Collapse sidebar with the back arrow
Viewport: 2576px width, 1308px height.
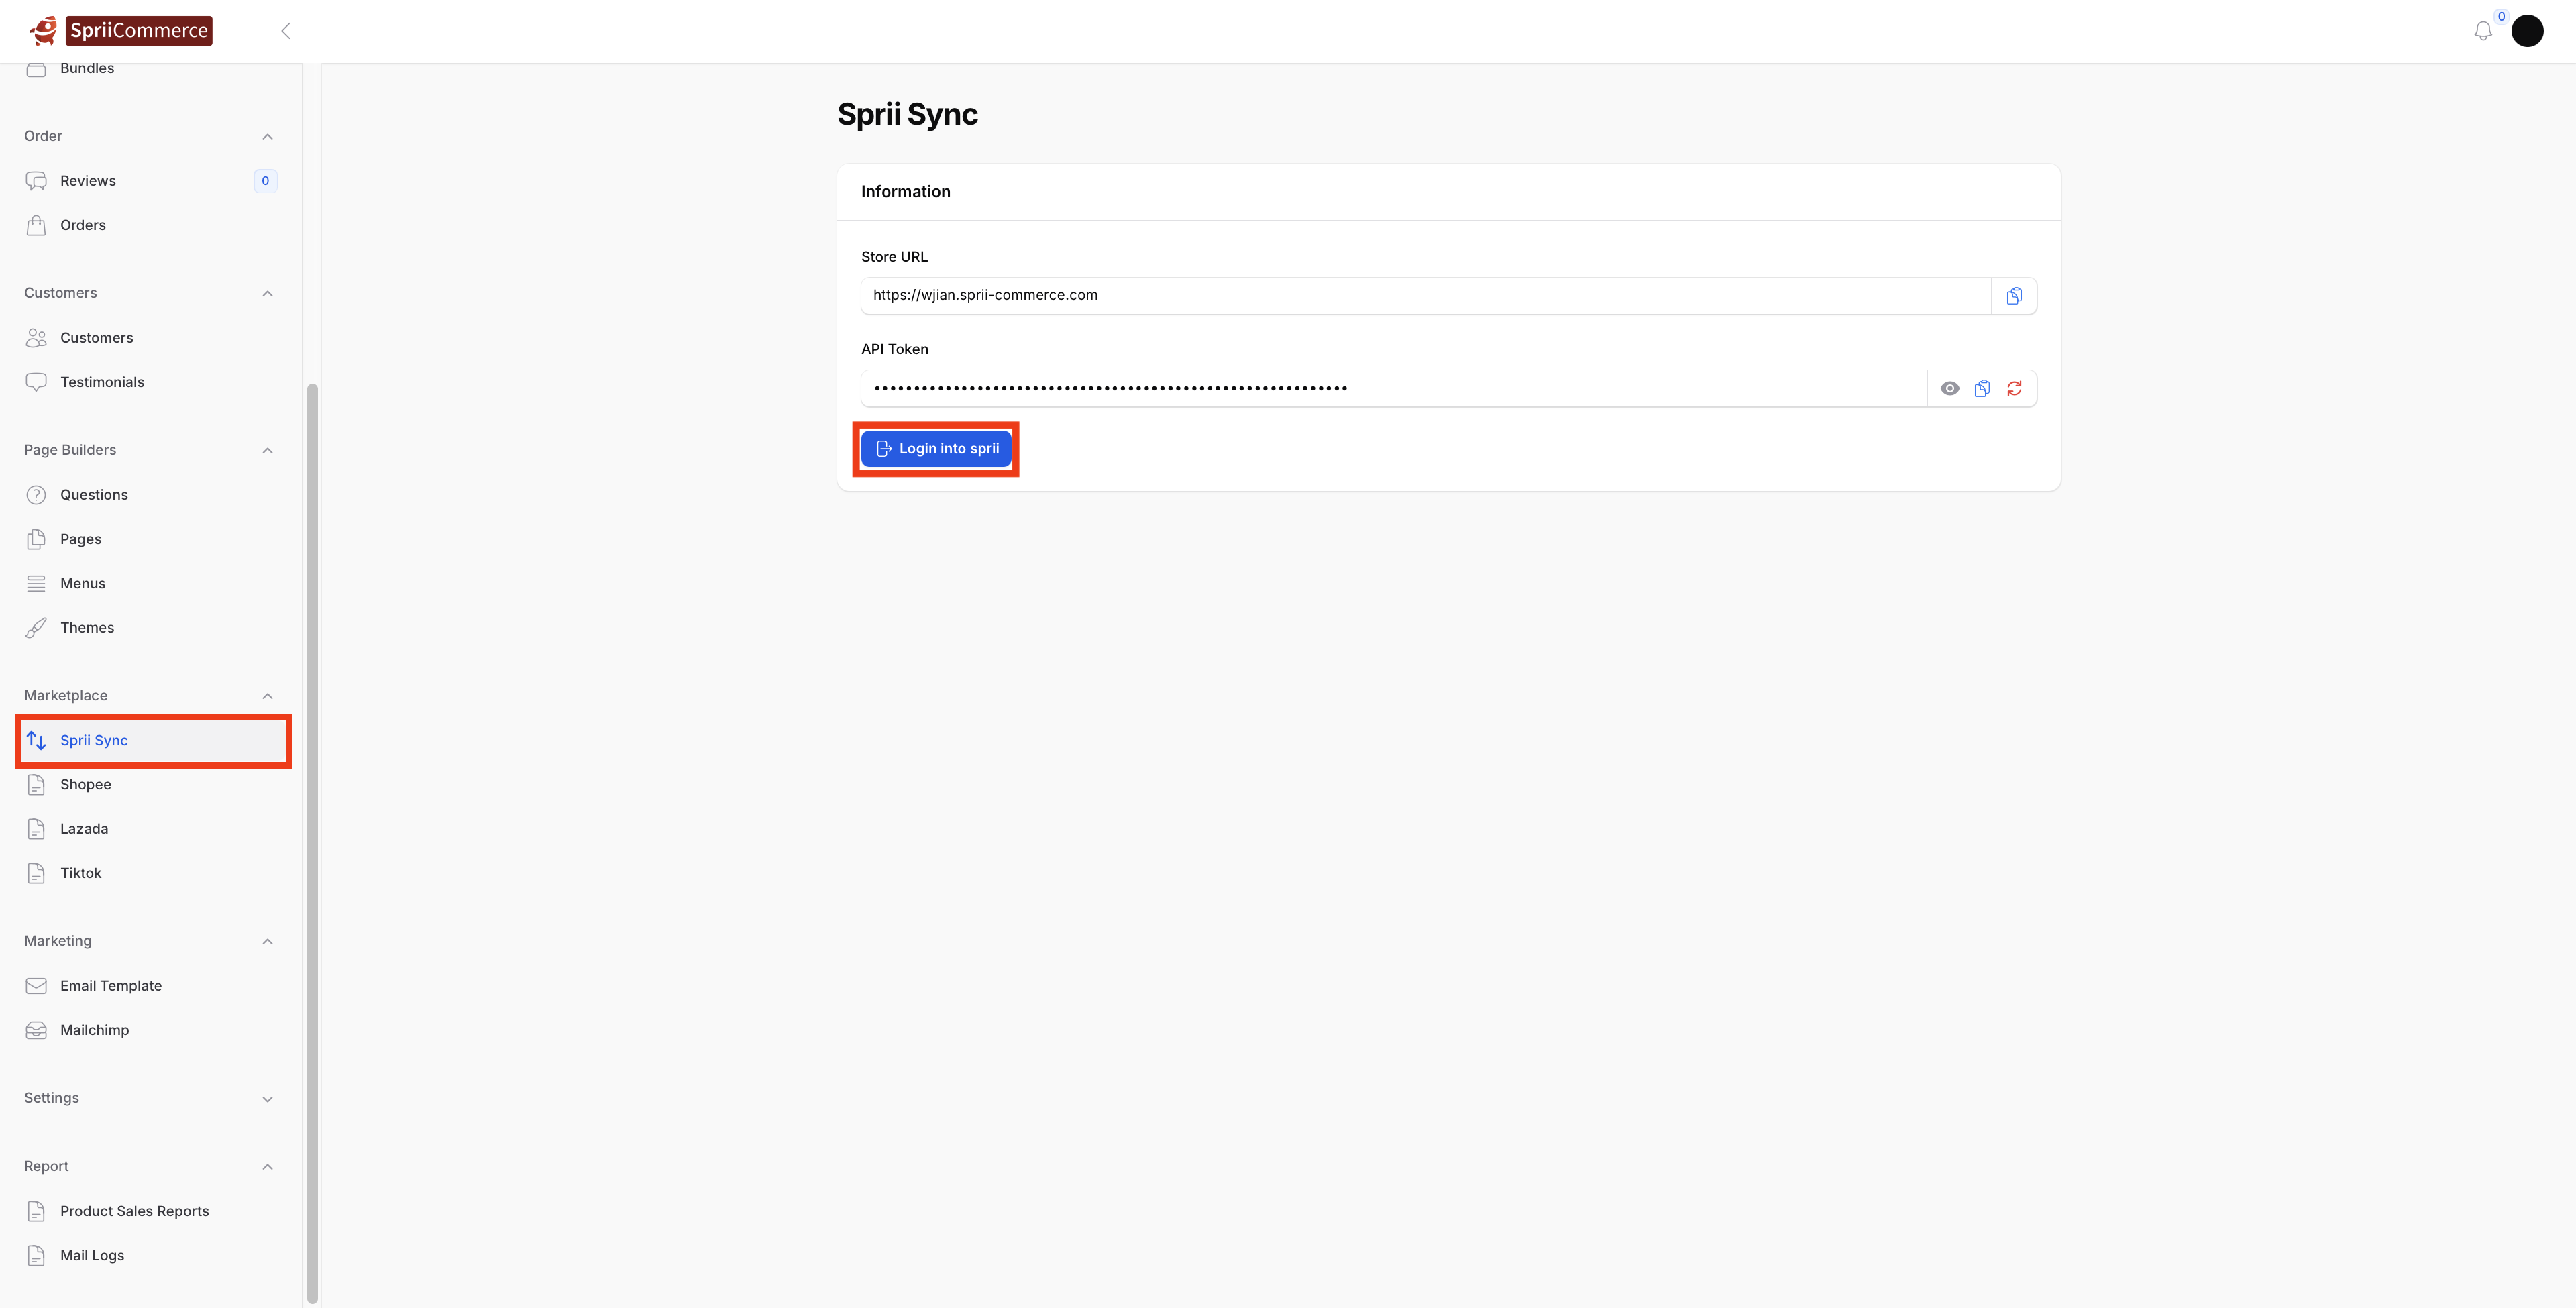pyautogui.click(x=286, y=31)
